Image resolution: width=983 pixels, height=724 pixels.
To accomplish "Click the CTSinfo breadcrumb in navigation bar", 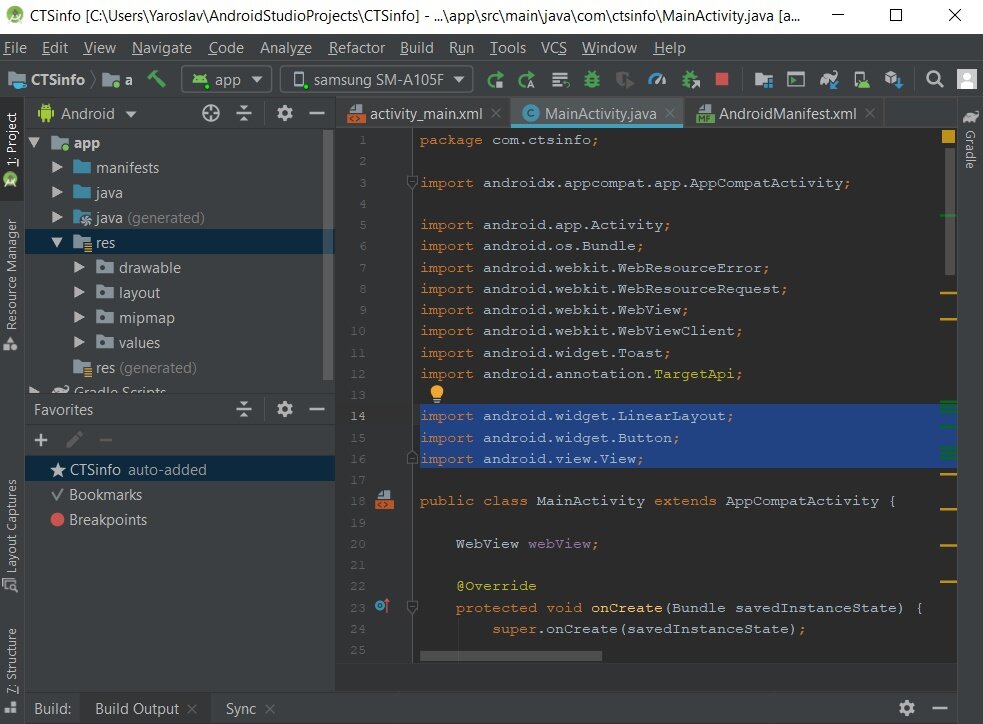I will coord(47,80).
